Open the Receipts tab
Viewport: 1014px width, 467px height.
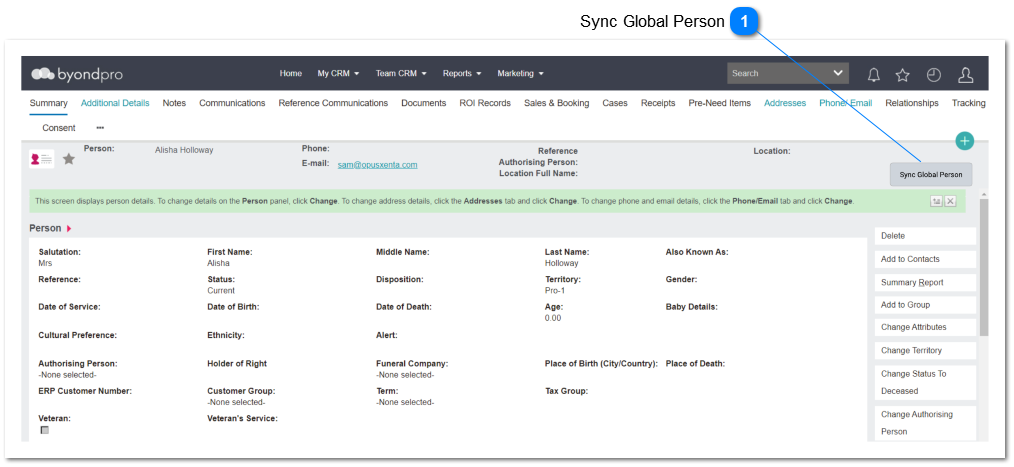pos(658,103)
